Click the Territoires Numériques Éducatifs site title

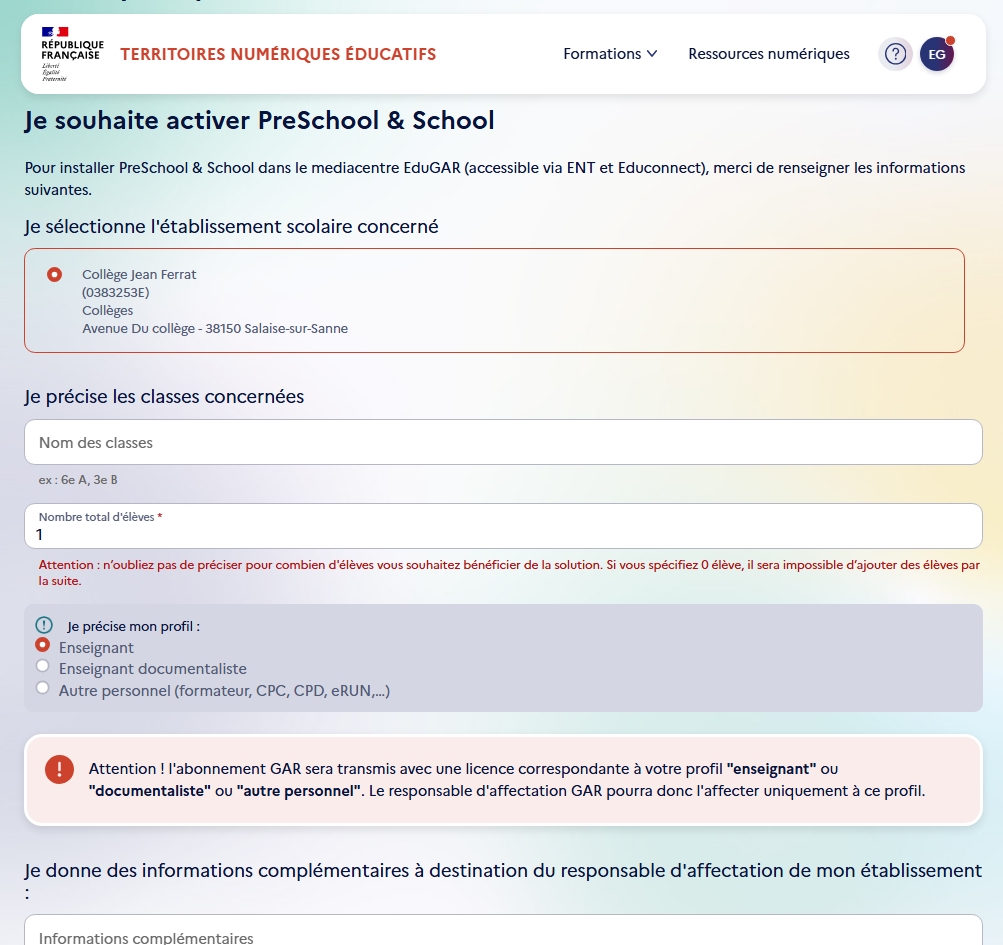point(278,54)
